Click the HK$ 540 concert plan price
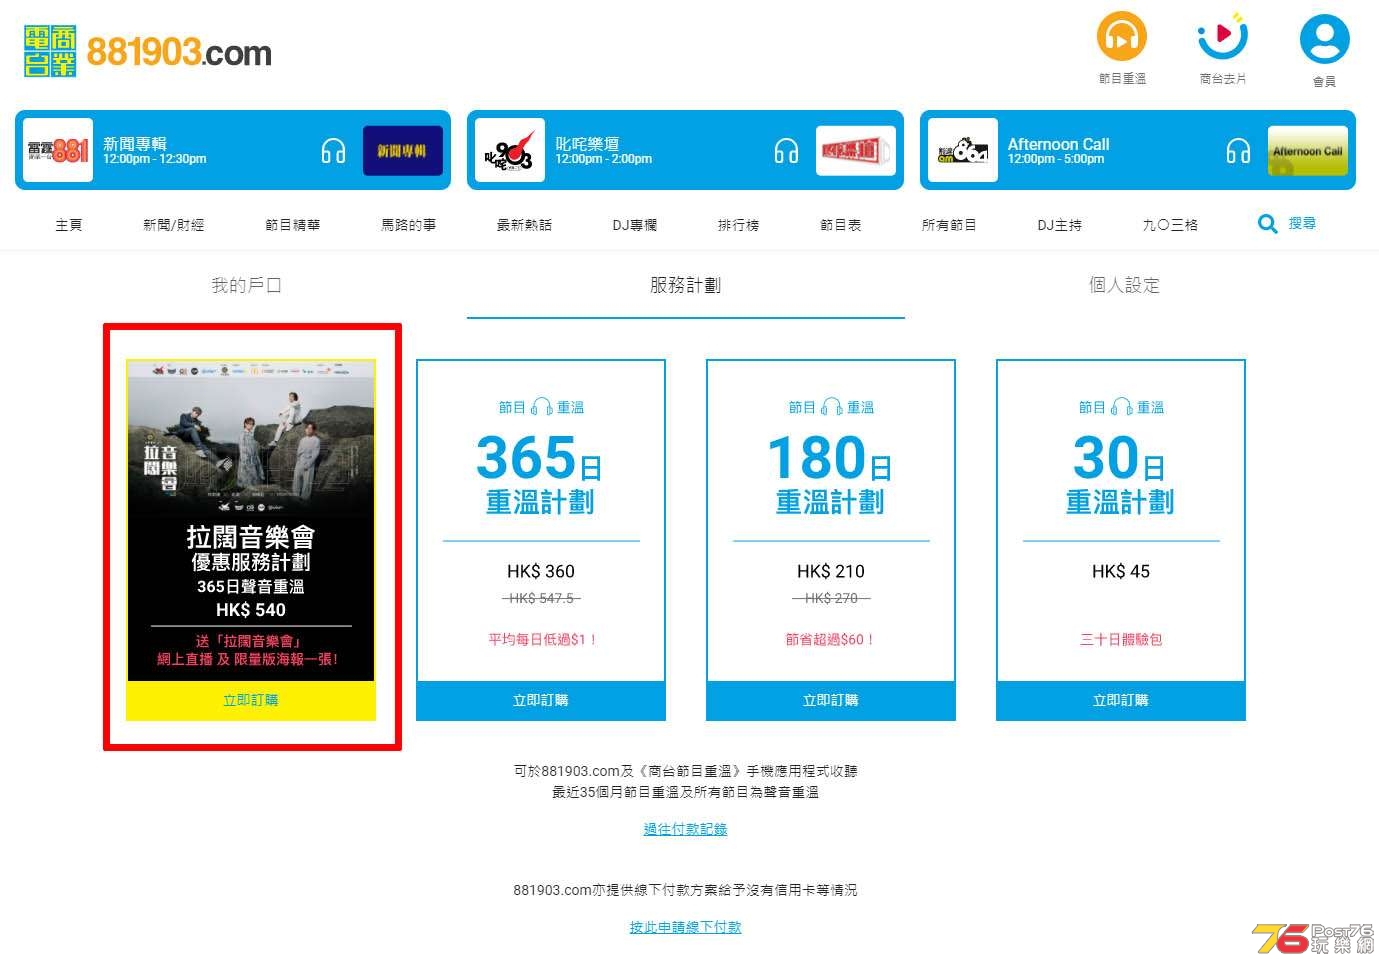Screen dimensions: 1379x959 coord(251,609)
